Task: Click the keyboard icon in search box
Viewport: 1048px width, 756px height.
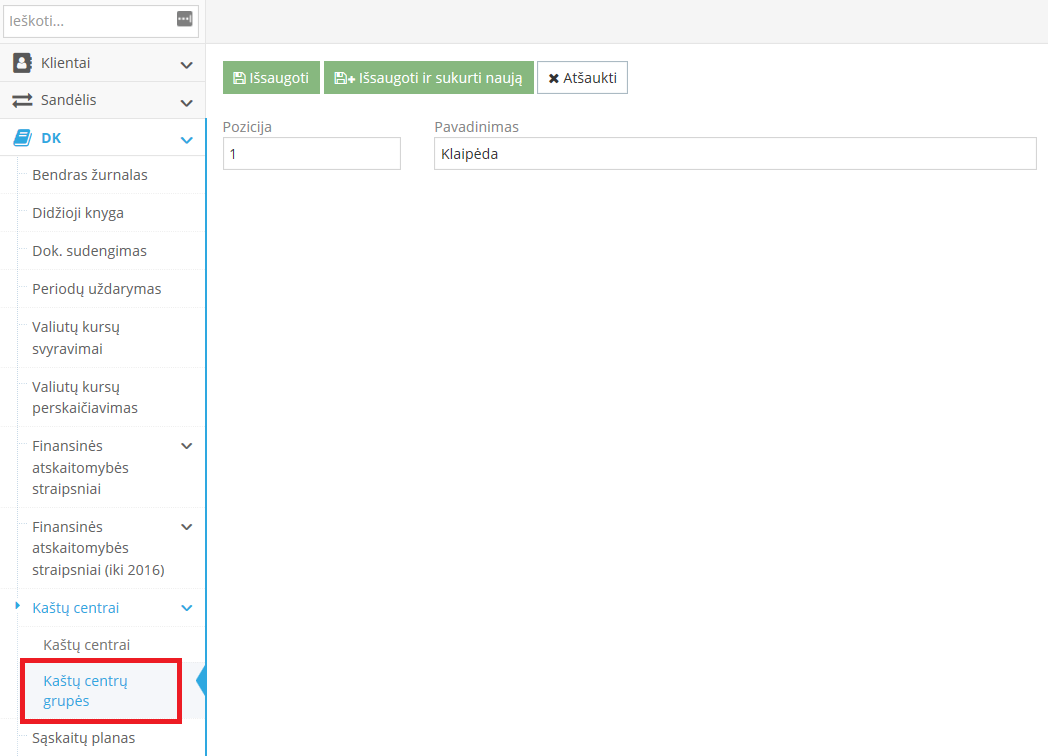Action: tap(184, 19)
